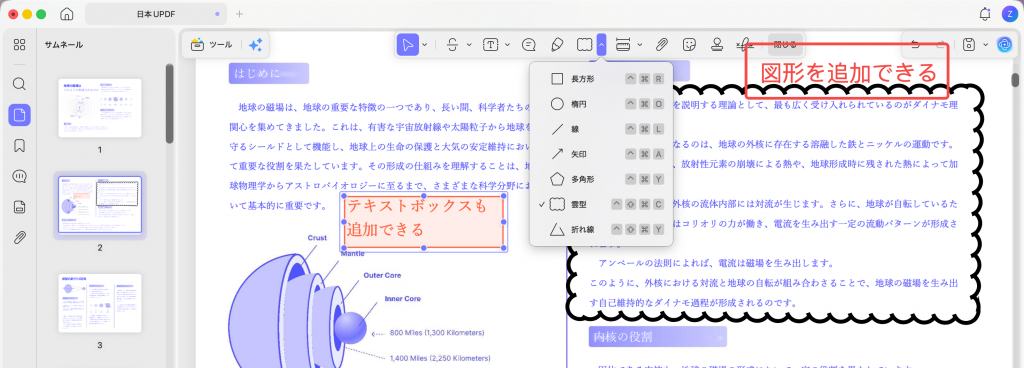The width and height of the screenshot is (1024, 368).
Task: Toggle the thumbnail panel sidebar icon
Action: click(x=20, y=115)
